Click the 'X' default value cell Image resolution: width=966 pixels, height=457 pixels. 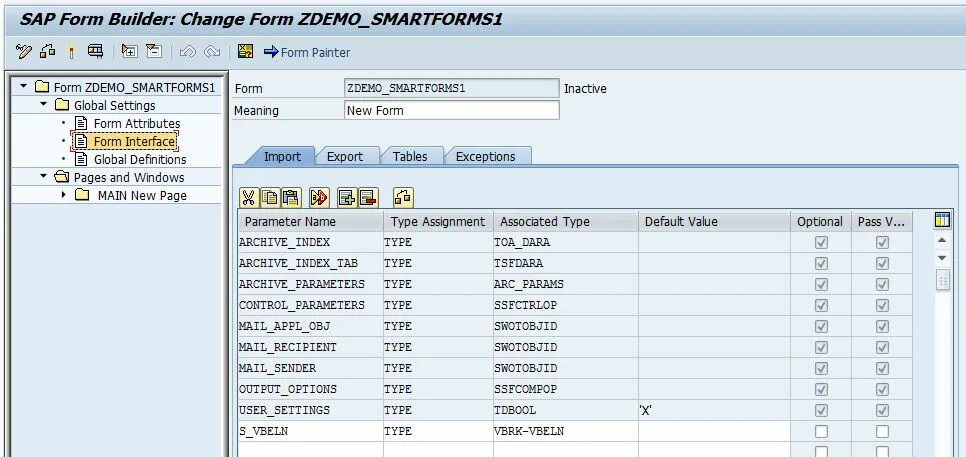coord(714,410)
